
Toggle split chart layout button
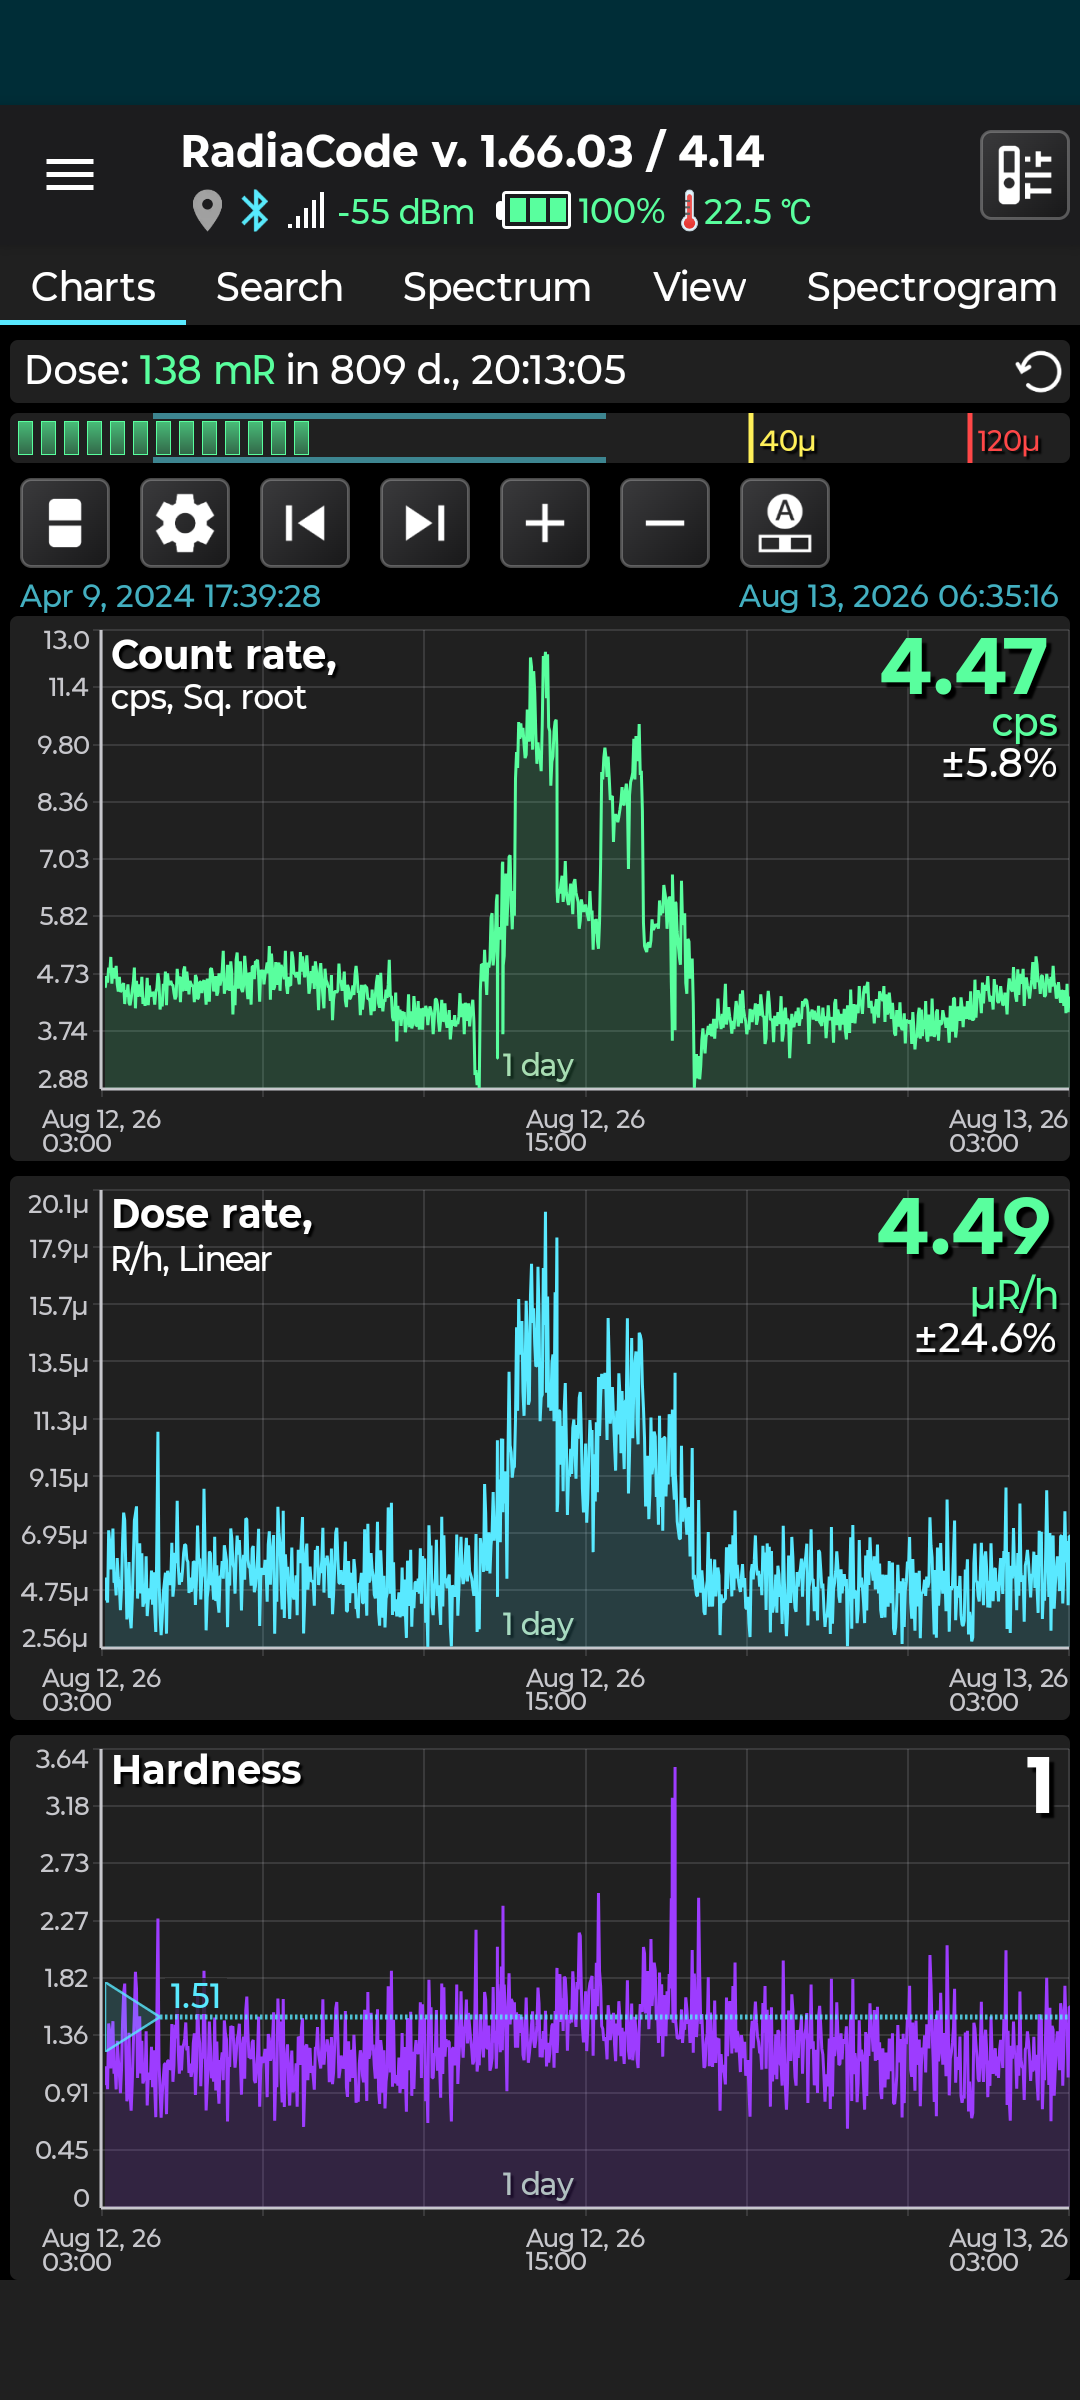pyautogui.click(x=65, y=523)
